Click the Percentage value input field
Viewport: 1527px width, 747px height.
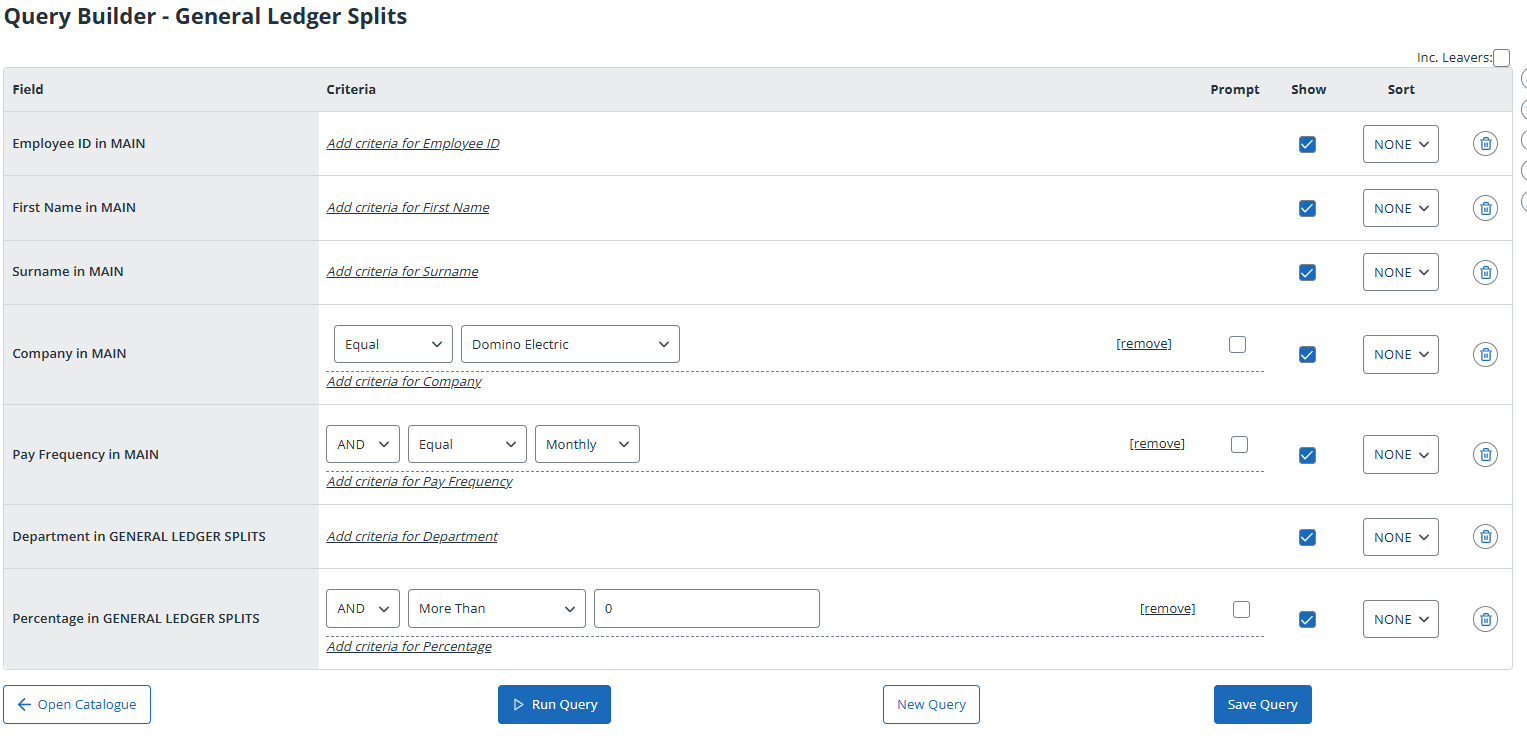(x=707, y=608)
